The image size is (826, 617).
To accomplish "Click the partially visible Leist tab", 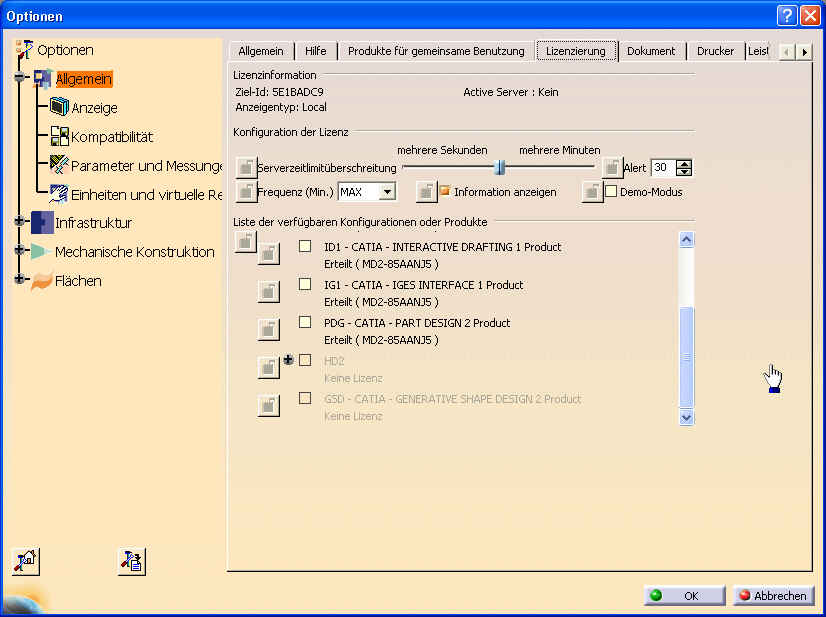I will (759, 51).
